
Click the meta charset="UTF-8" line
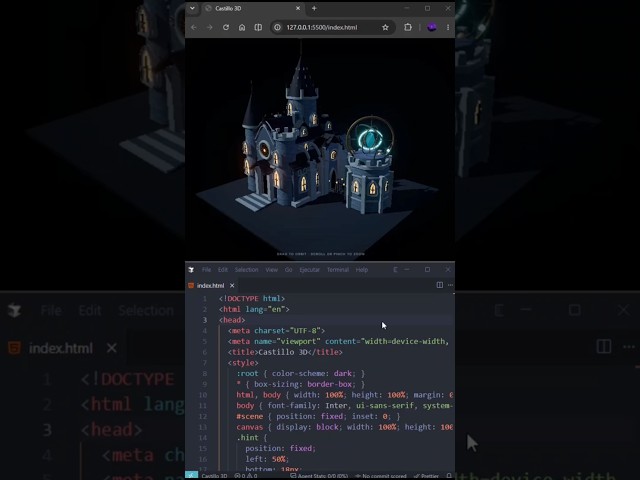(x=276, y=331)
